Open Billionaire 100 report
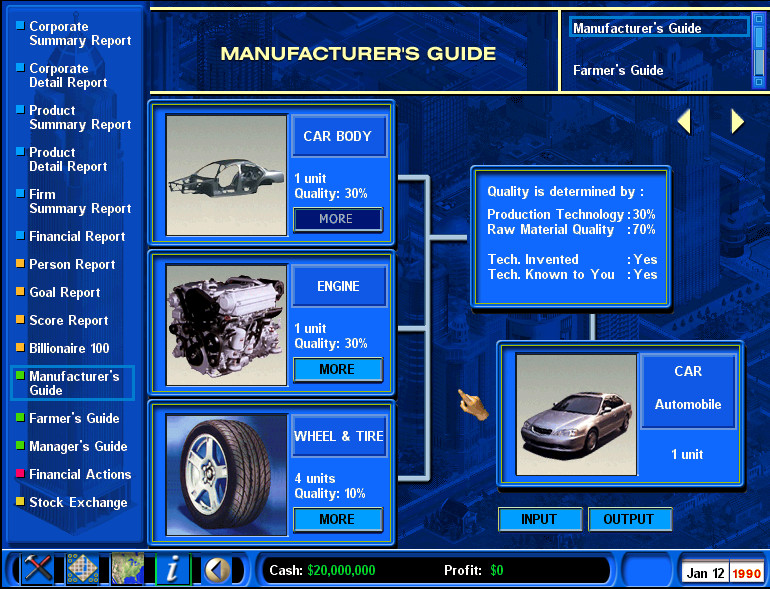The image size is (770, 589). pos(69,348)
